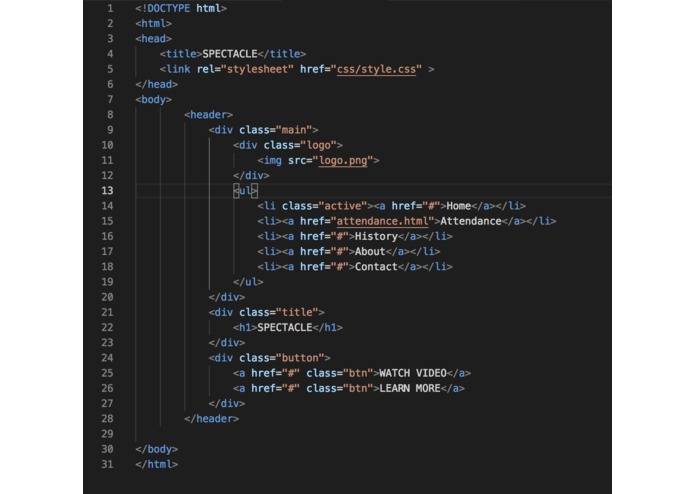Click the css/style.css link path
Image resolution: width=695 pixels, height=494 pixels.
[376, 69]
